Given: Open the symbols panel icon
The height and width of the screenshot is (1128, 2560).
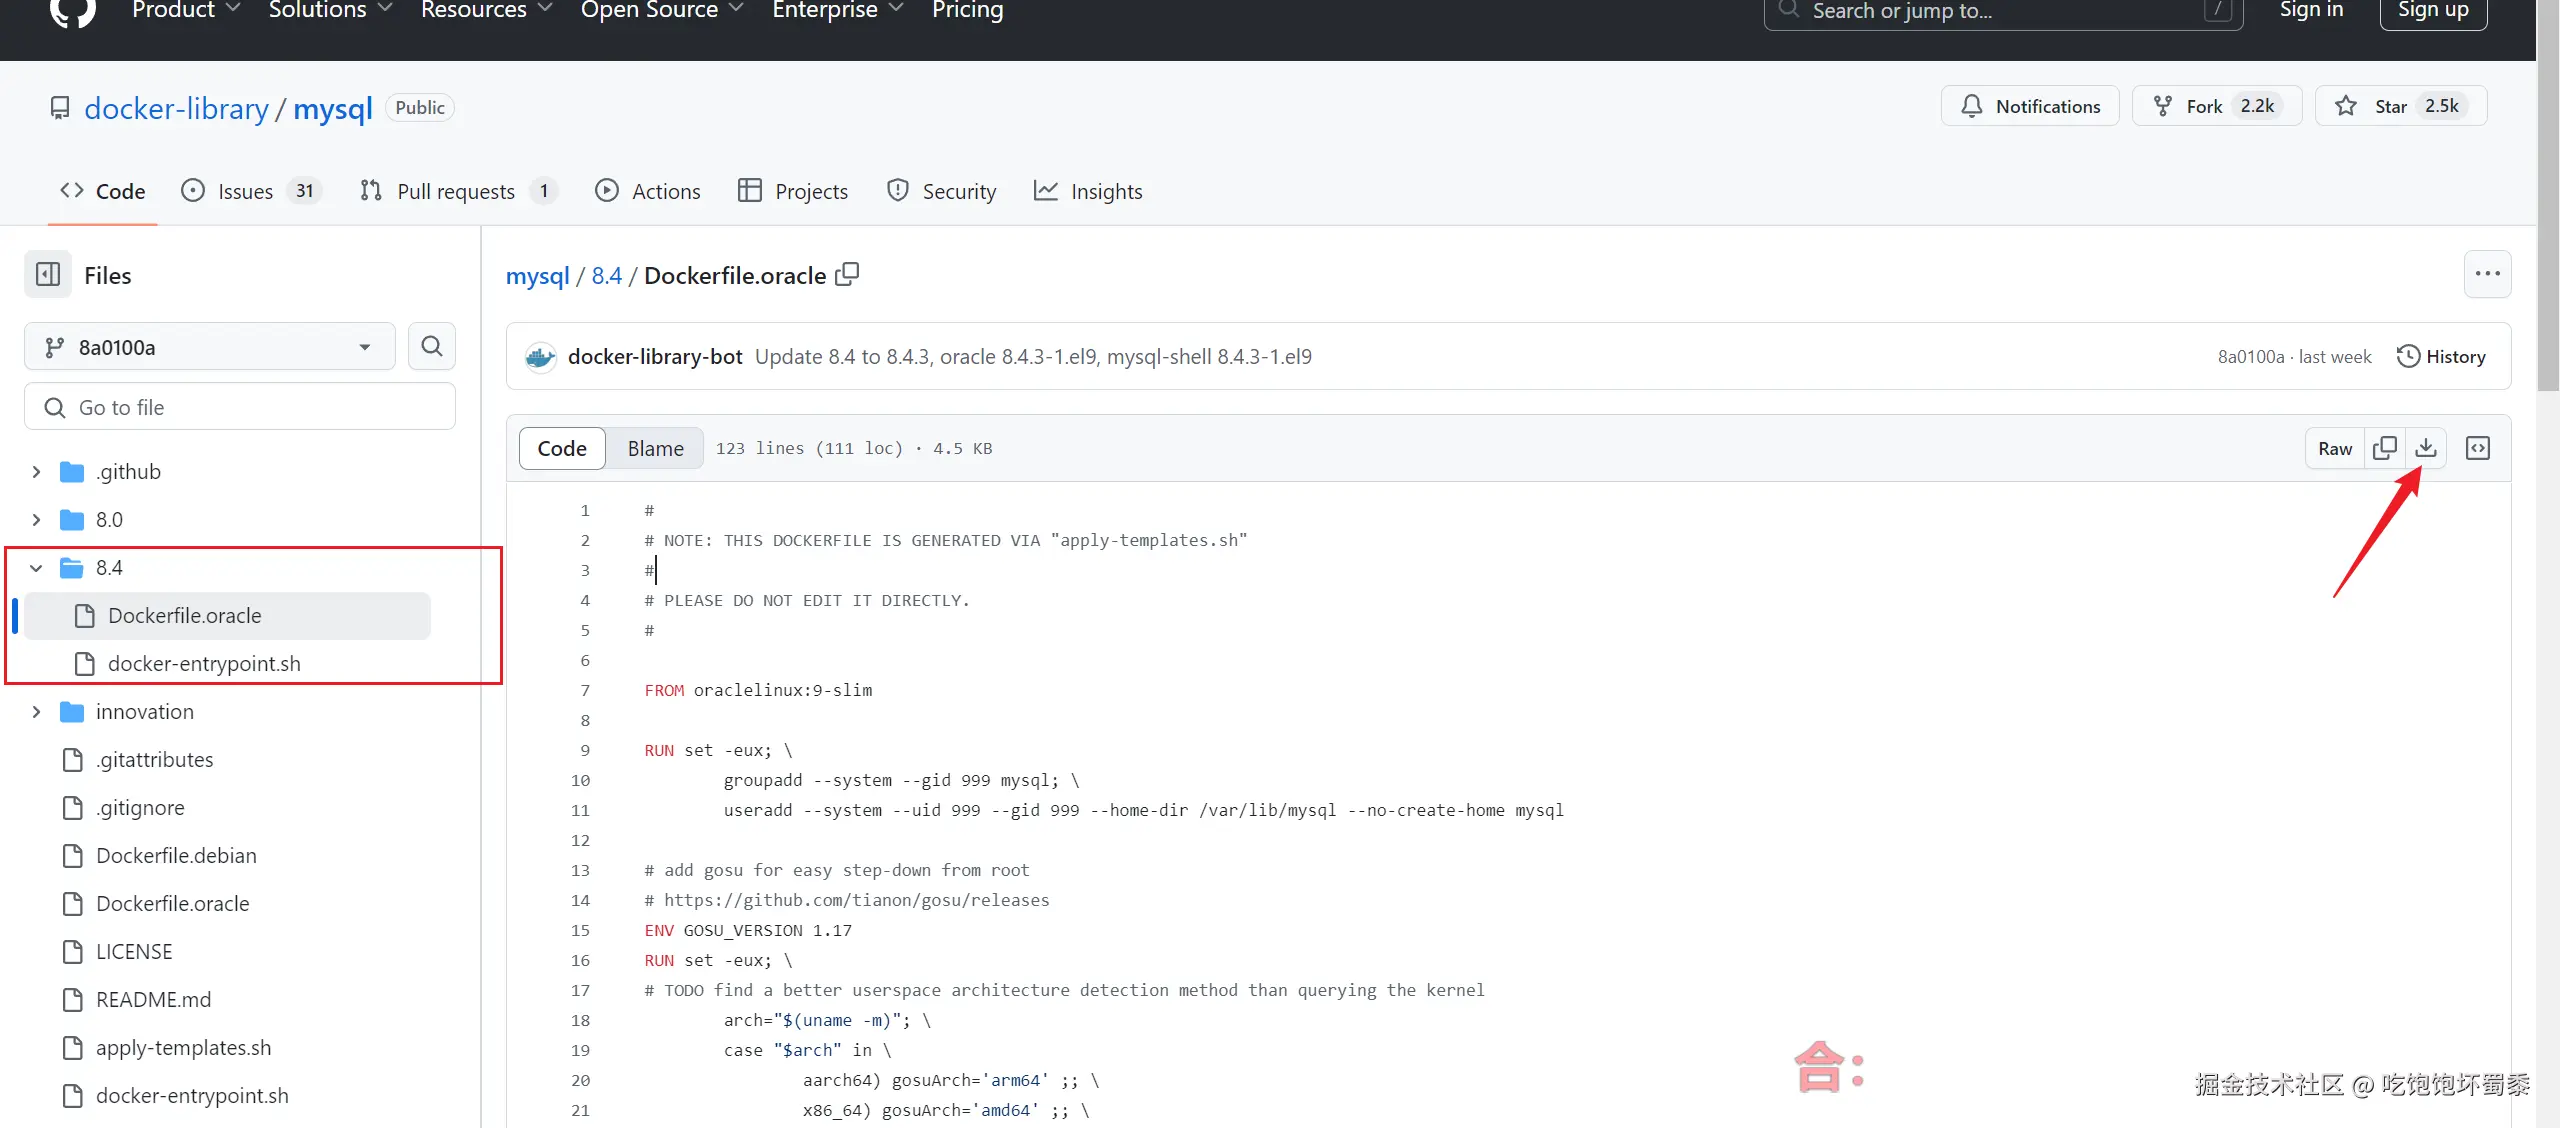Looking at the screenshot, I should [x=2477, y=448].
